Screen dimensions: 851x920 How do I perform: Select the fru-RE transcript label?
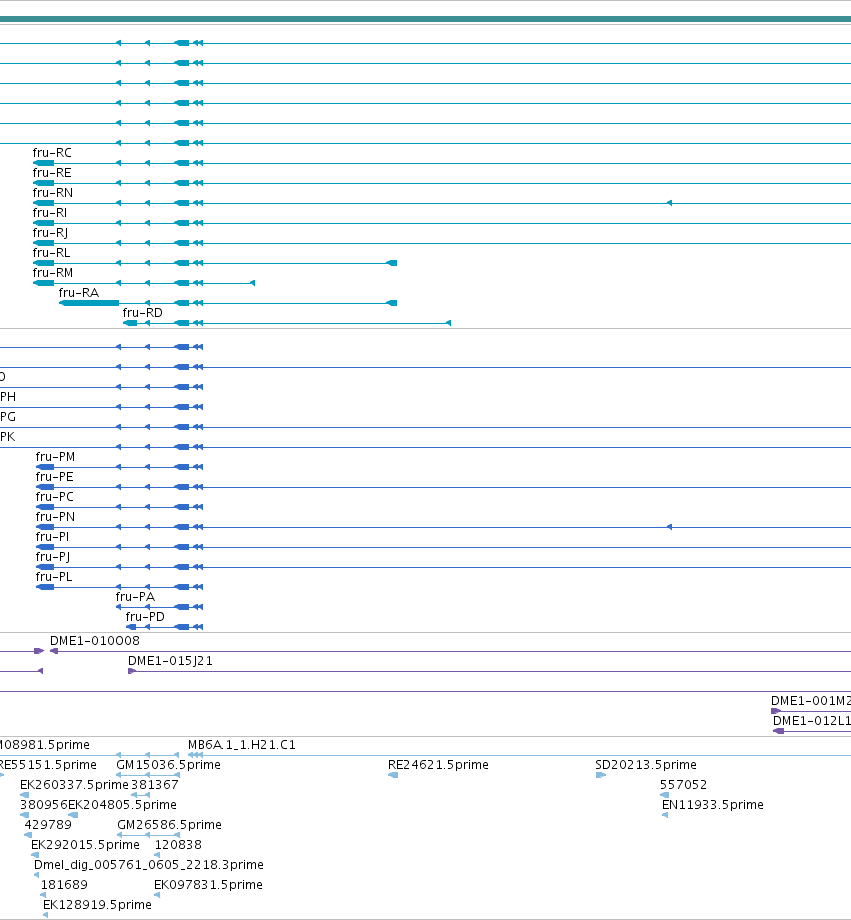52,173
